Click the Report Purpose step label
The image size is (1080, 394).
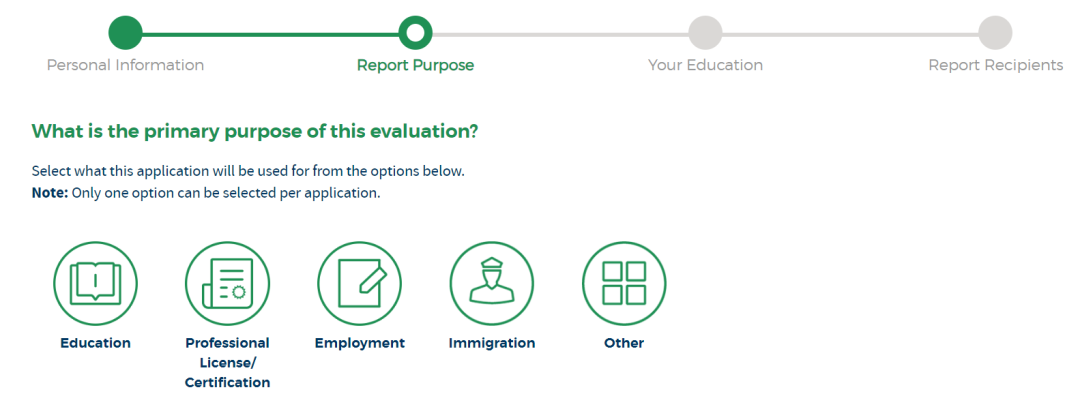tap(415, 65)
